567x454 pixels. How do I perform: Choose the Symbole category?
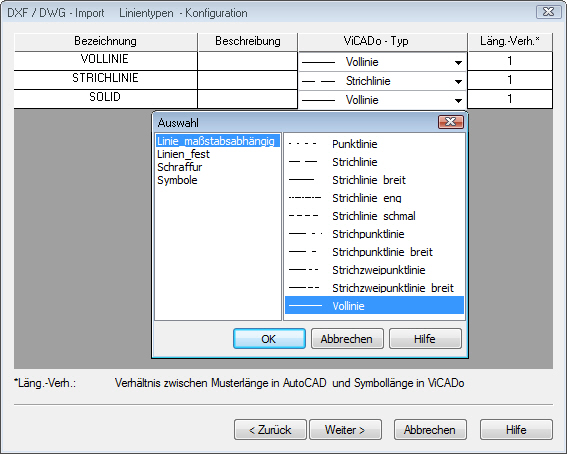click(x=177, y=180)
